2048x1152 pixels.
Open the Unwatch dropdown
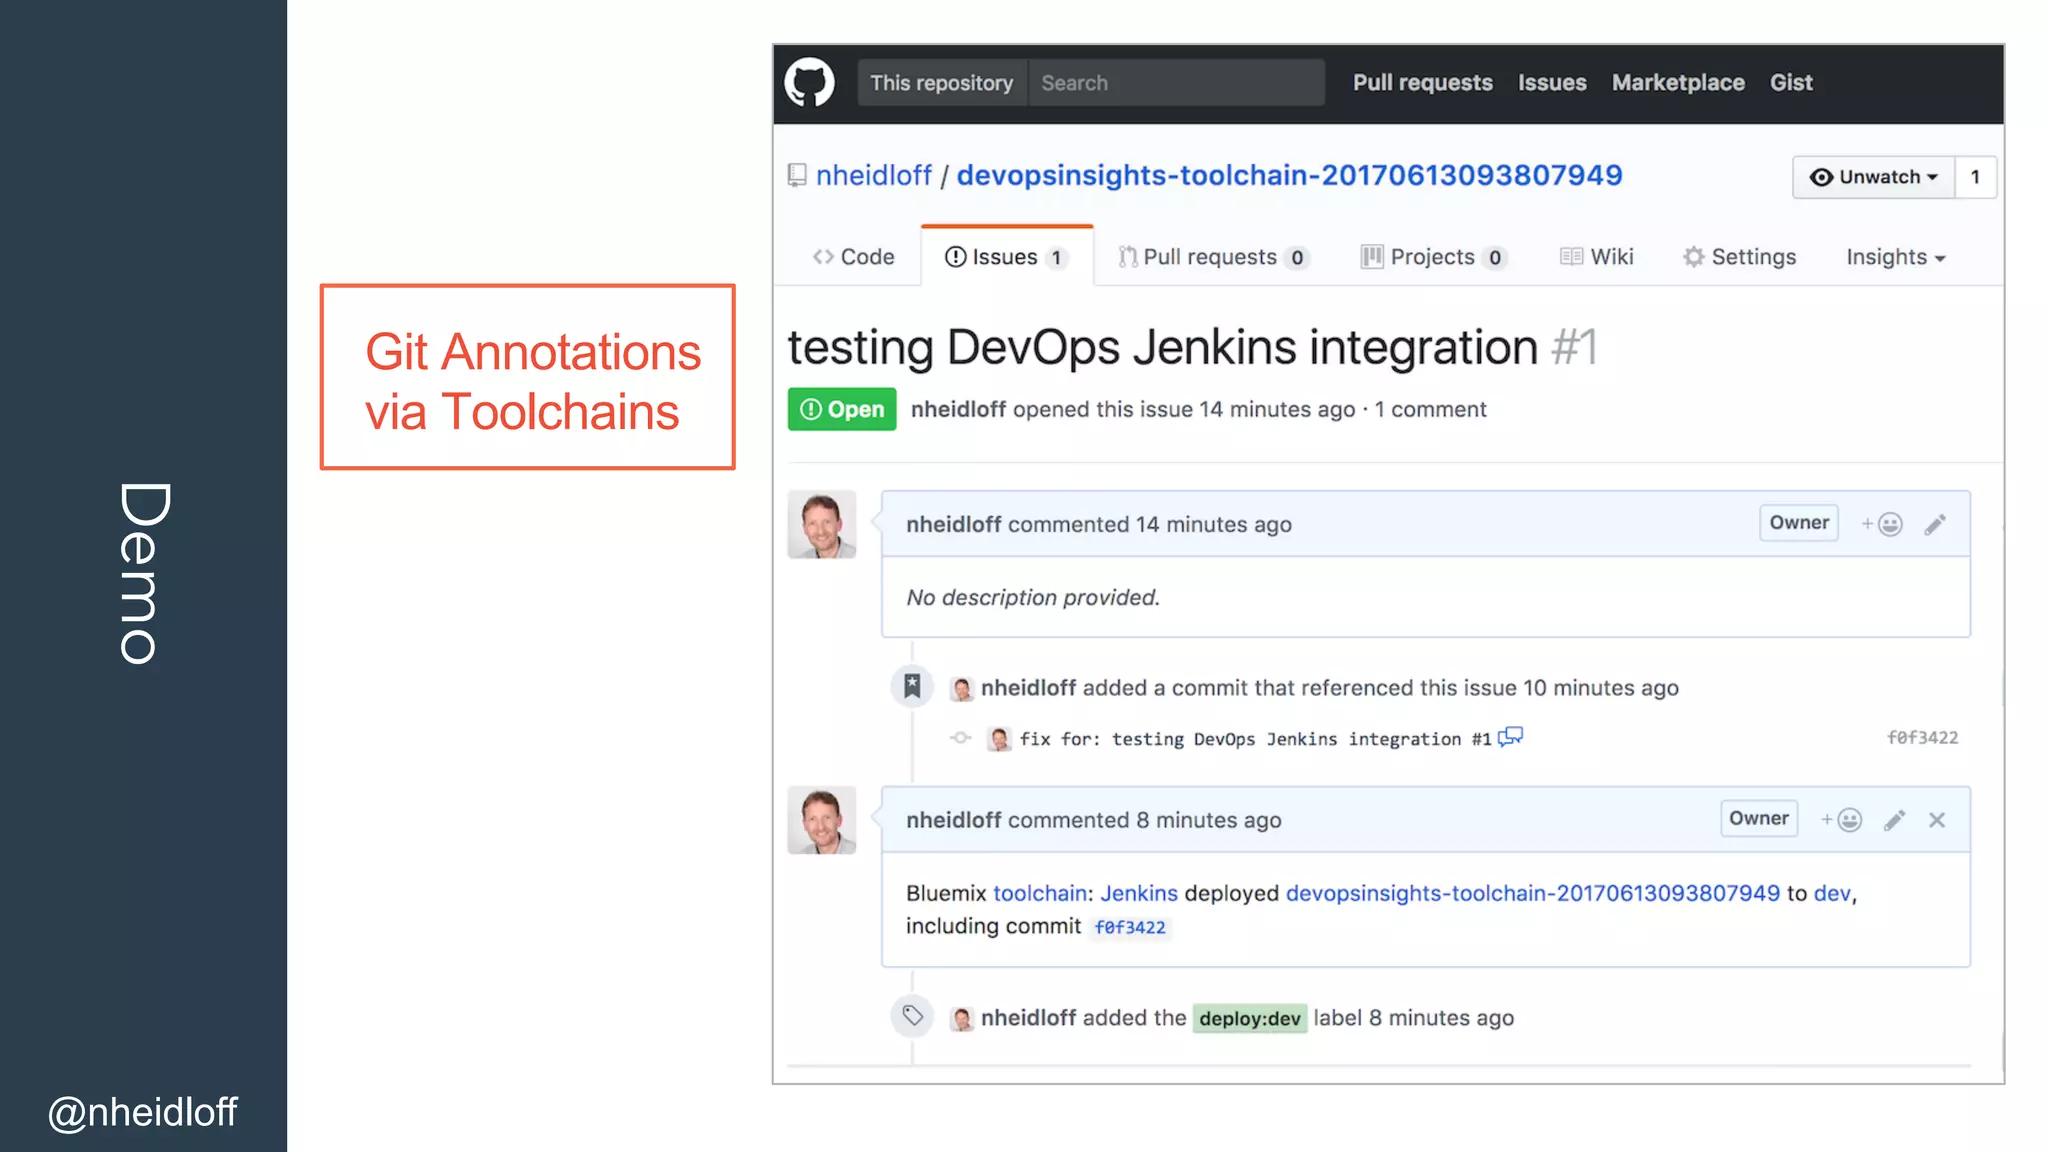1873,177
